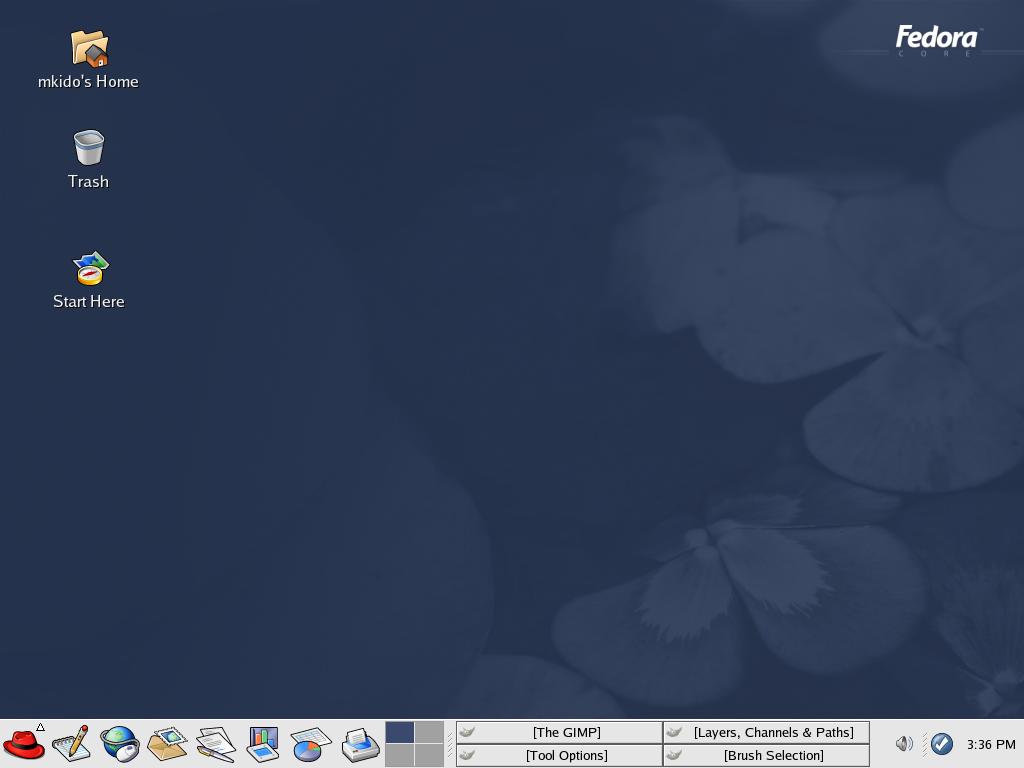Open the email client envelope icon
The height and width of the screenshot is (768, 1024).
click(x=167, y=744)
